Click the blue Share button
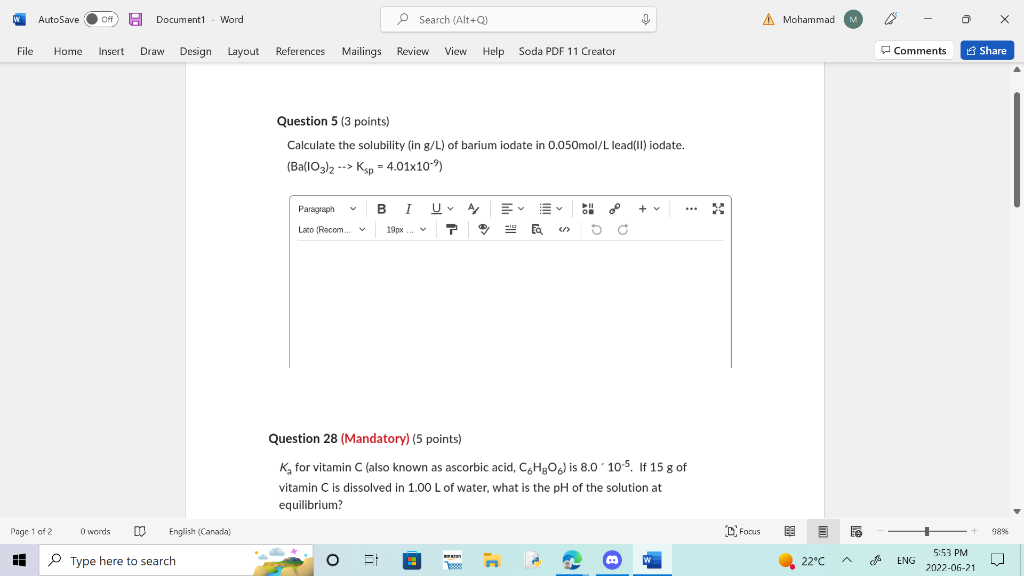Image resolution: width=1024 pixels, height=576 pixels. pyautogui.click(x=987, y=50)
